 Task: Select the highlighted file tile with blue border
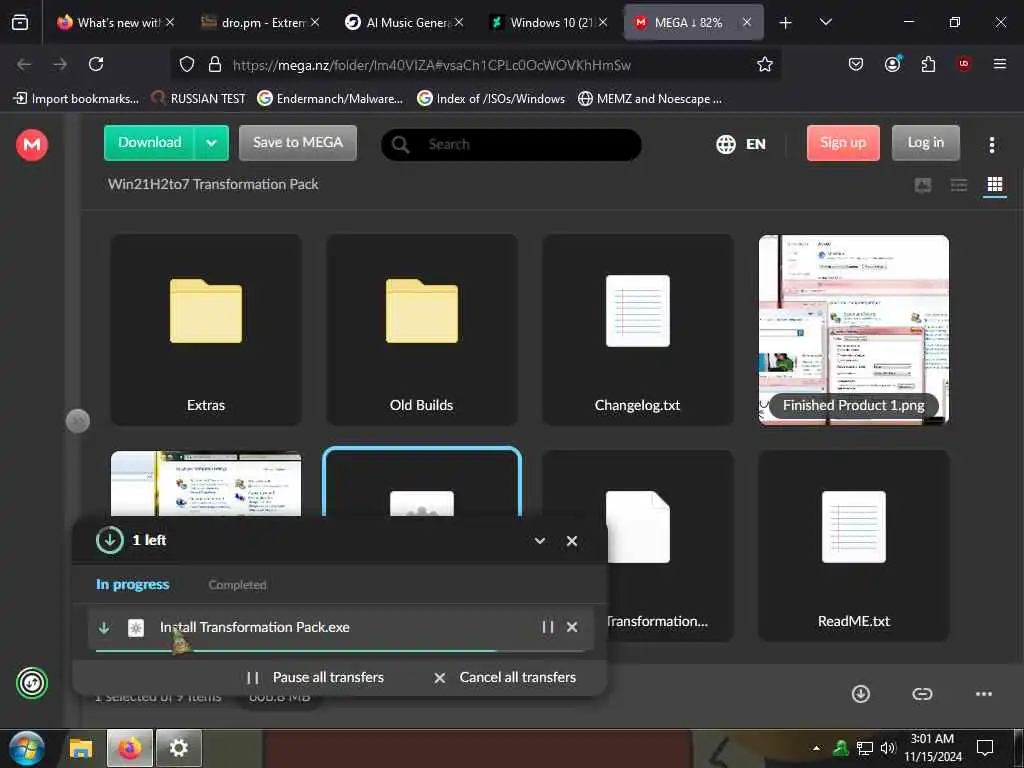(x=422, y=482)
